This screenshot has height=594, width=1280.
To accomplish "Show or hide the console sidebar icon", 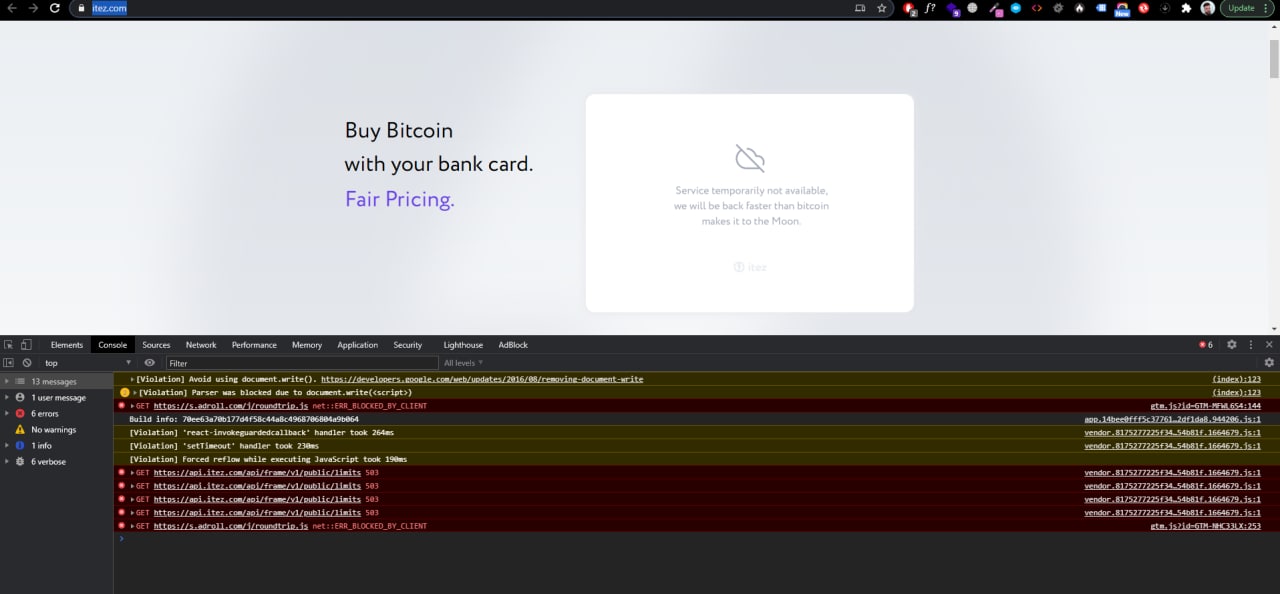I will [9, 363].
